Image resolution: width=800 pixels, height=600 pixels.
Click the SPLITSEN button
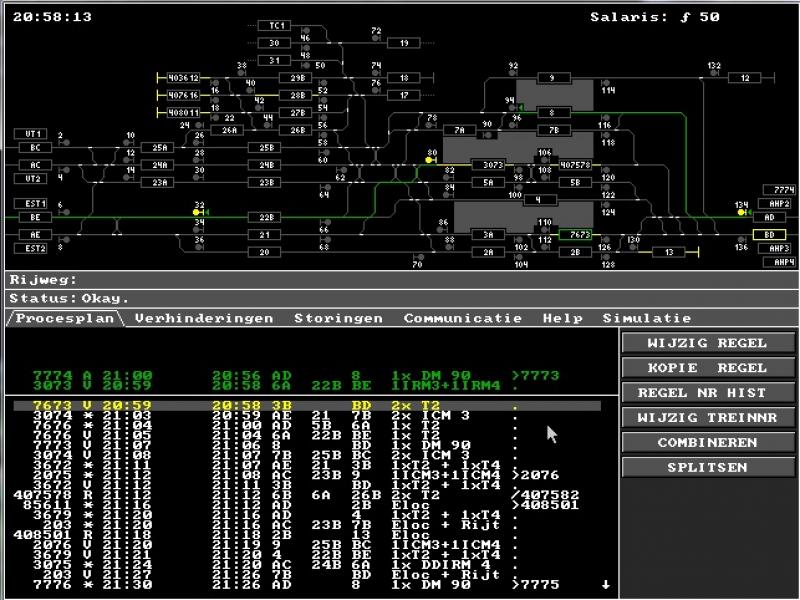pos(707,467)
